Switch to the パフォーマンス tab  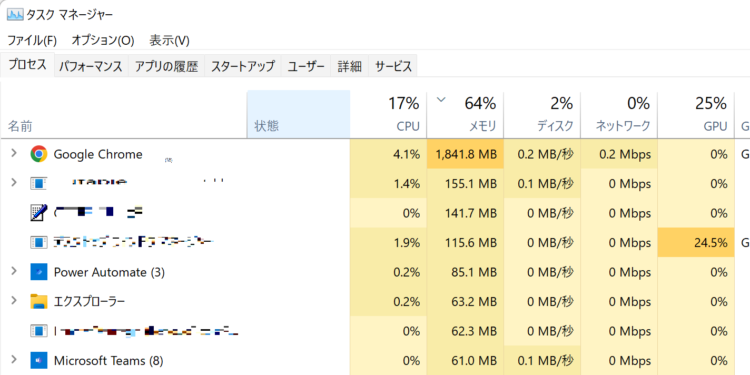pyautogui.click(x=91, y=66)
